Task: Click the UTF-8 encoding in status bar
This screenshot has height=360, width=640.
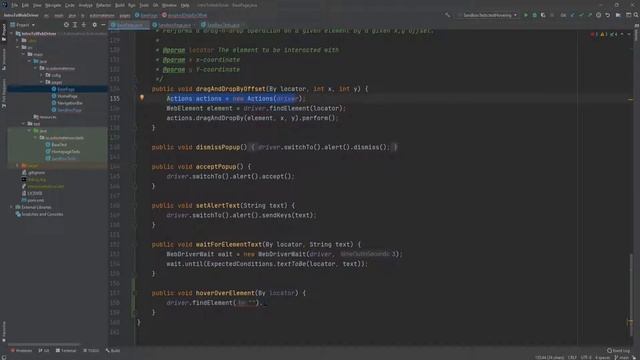Action: tap(586, 357)
